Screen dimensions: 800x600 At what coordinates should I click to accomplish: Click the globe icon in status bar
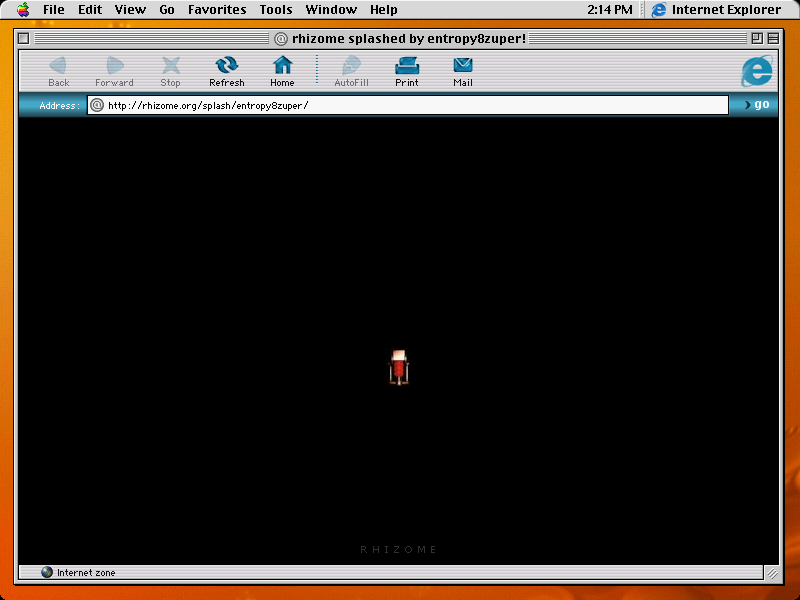coord(47,572)
